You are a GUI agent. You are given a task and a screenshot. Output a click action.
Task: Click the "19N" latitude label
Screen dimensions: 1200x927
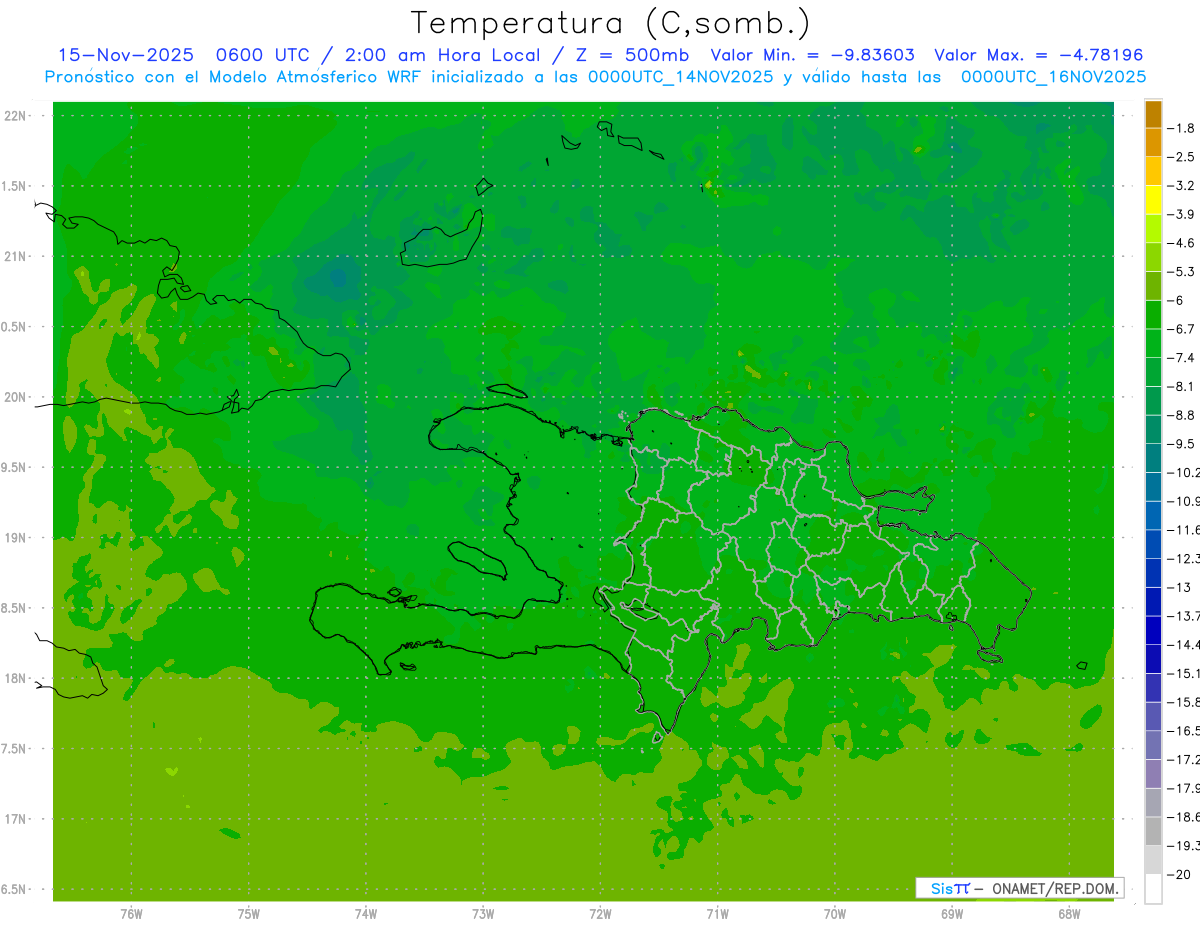tap(16, 538)
